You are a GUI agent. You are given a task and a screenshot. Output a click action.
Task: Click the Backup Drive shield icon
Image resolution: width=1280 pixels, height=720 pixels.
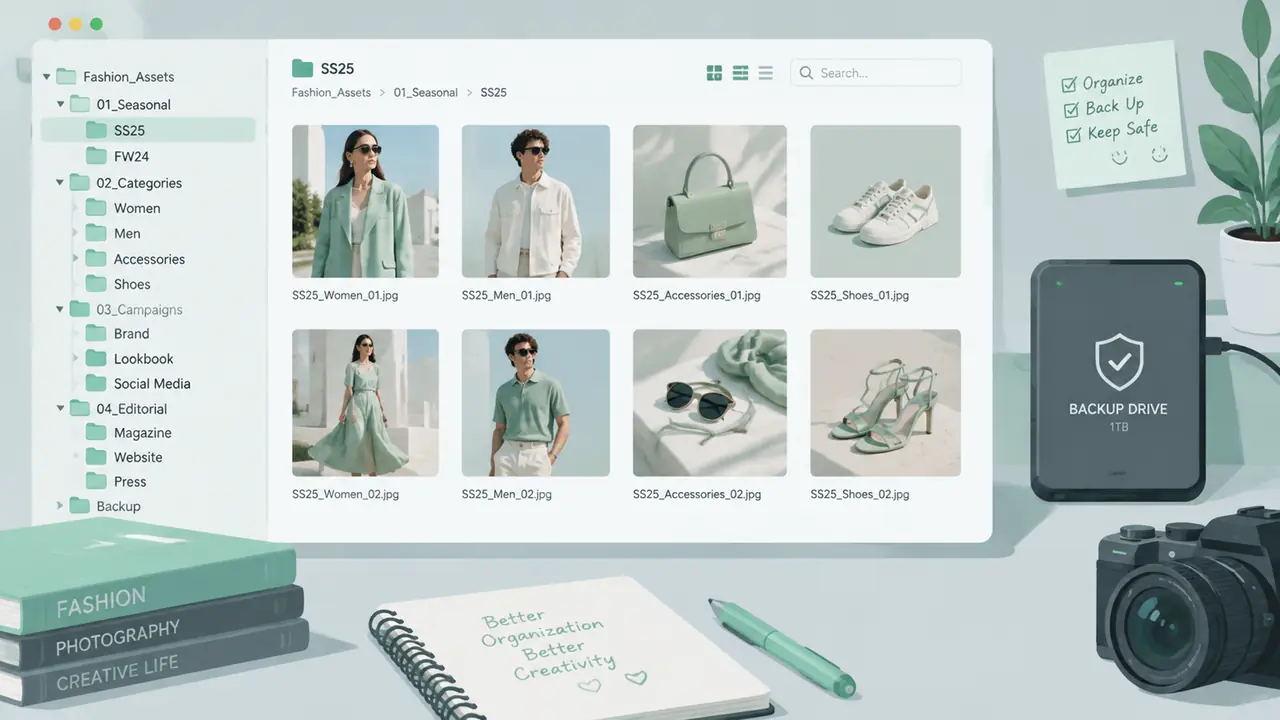coord(1118,362)
